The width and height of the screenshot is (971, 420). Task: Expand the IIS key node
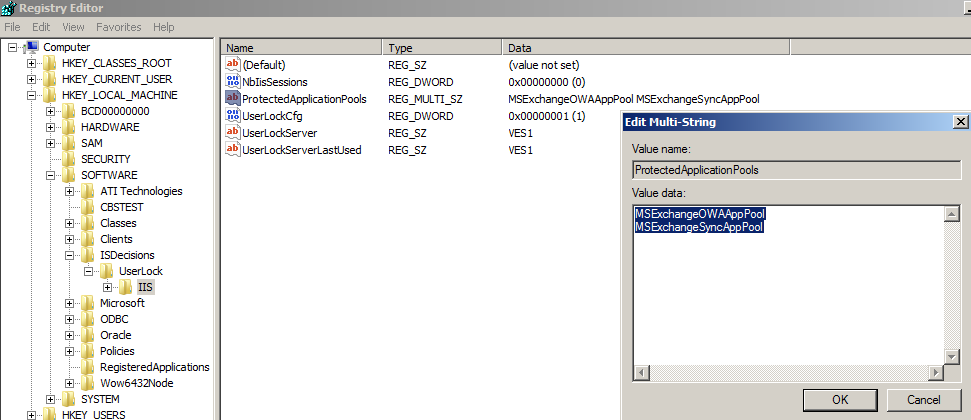tap(108, 287)
